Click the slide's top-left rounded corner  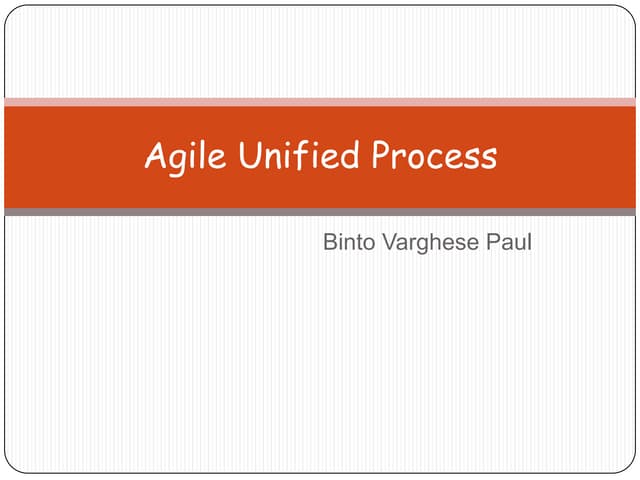(10, 11)
